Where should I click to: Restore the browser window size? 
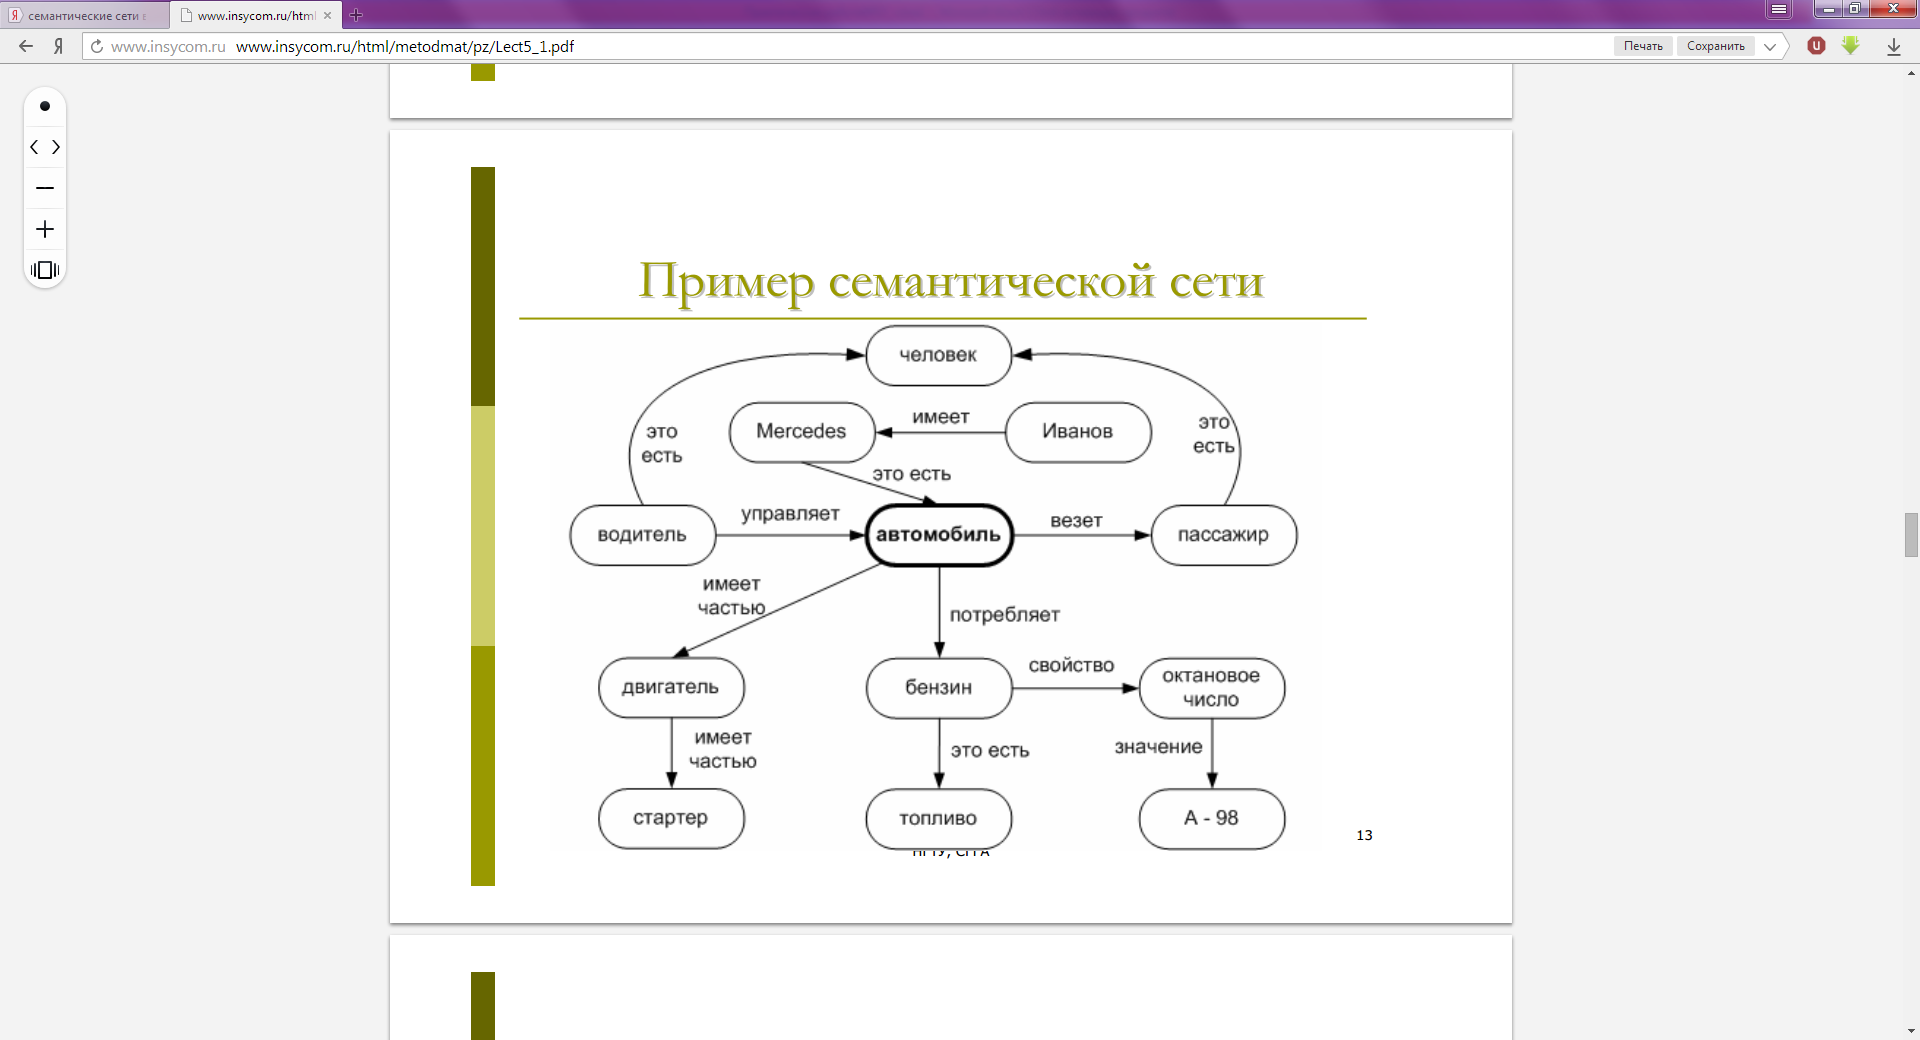(1855, 9)
